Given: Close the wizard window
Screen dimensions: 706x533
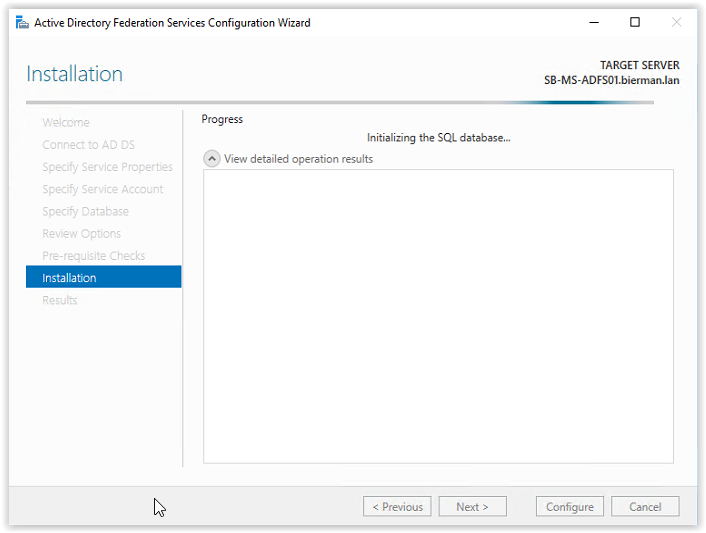Looking at the screenshot, I should click(676, 22).
